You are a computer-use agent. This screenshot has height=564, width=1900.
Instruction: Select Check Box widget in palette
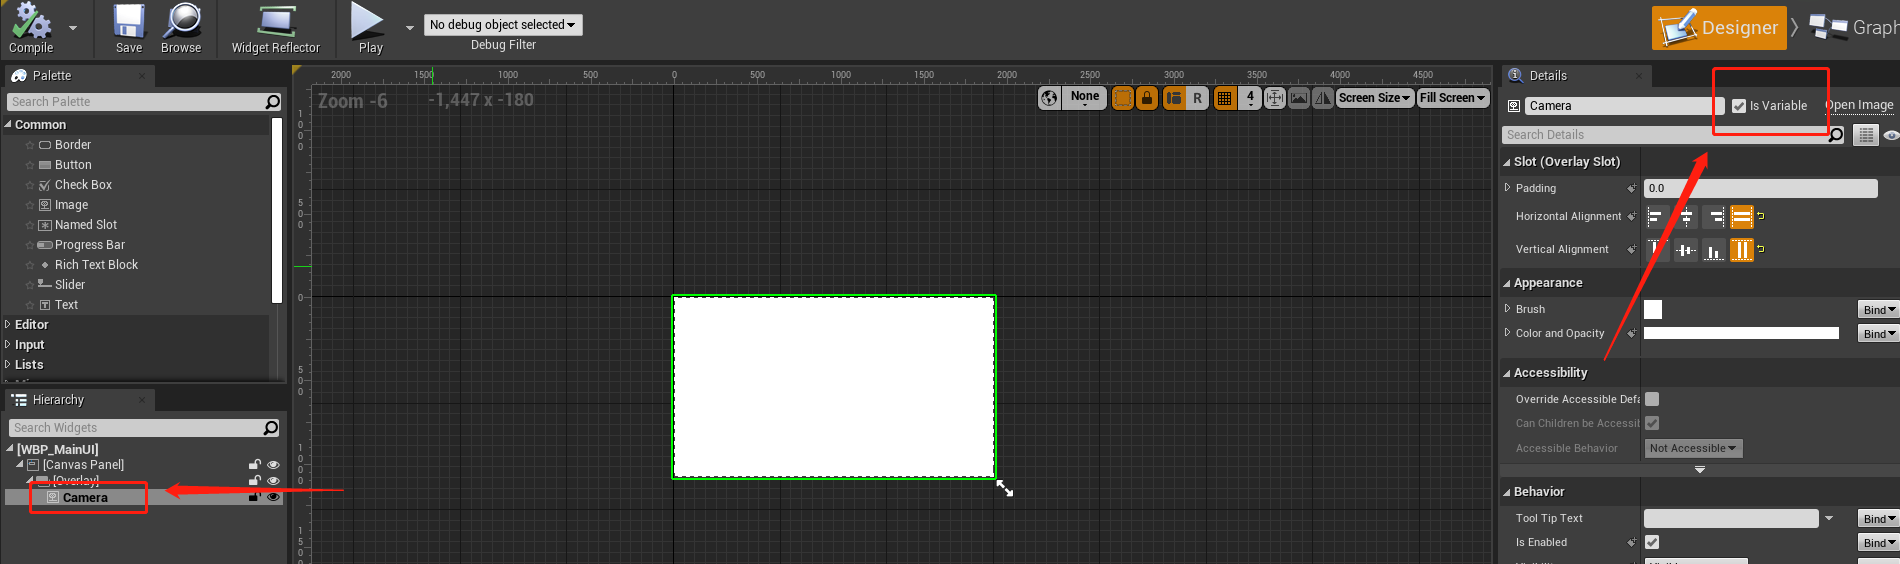pyautogui.click(x=83, y=185)
